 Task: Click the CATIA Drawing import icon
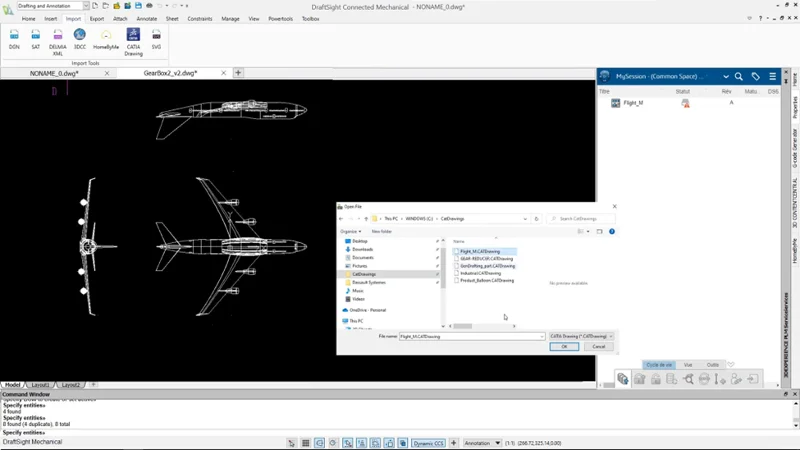tap(133, 39)
